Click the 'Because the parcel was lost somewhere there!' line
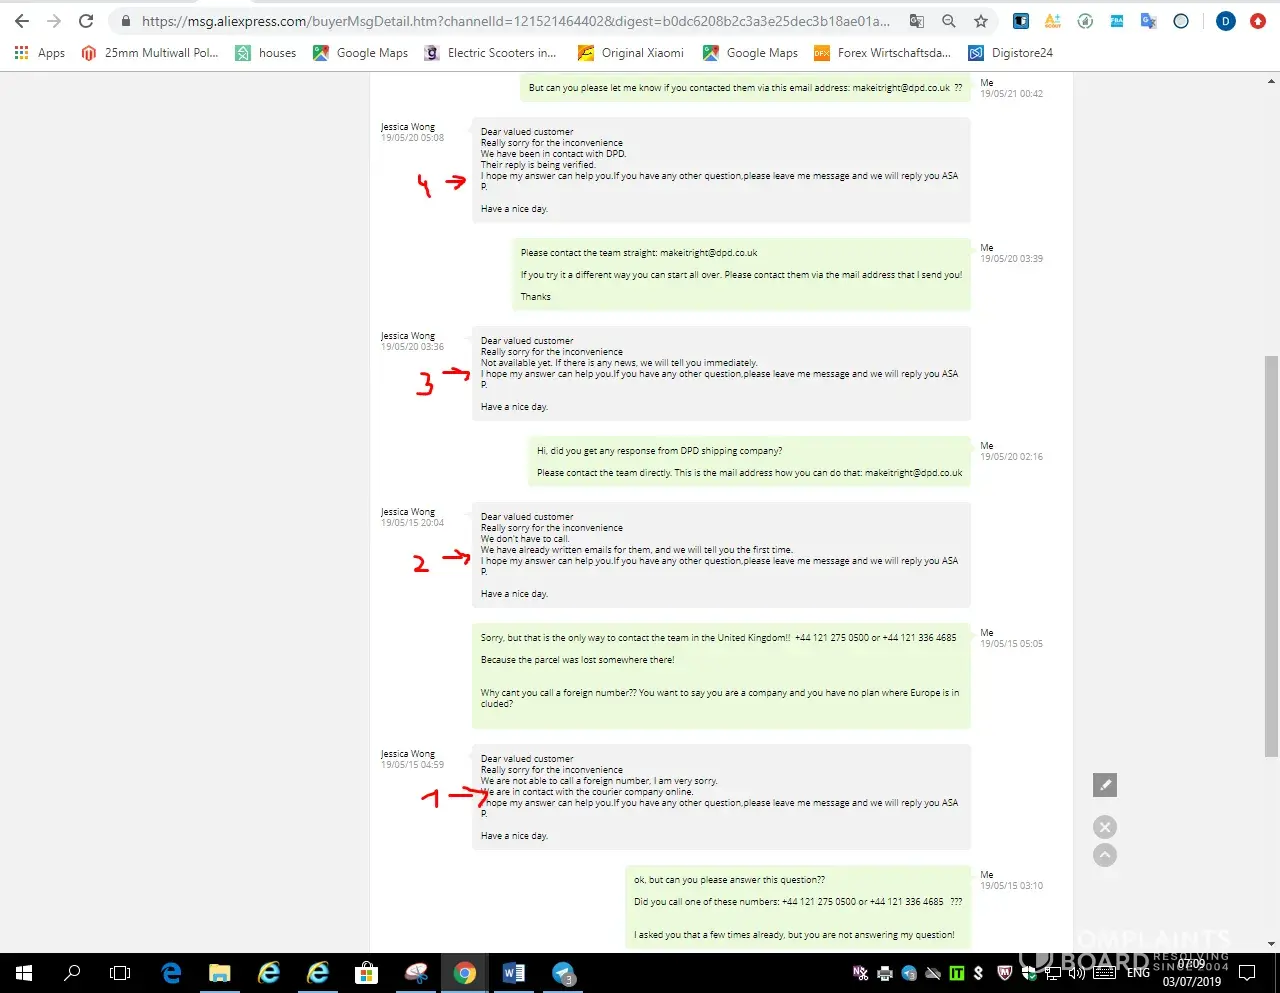The width and height of the screenshot is (1280, 993). pyautogui.click(x=578, y=660)
